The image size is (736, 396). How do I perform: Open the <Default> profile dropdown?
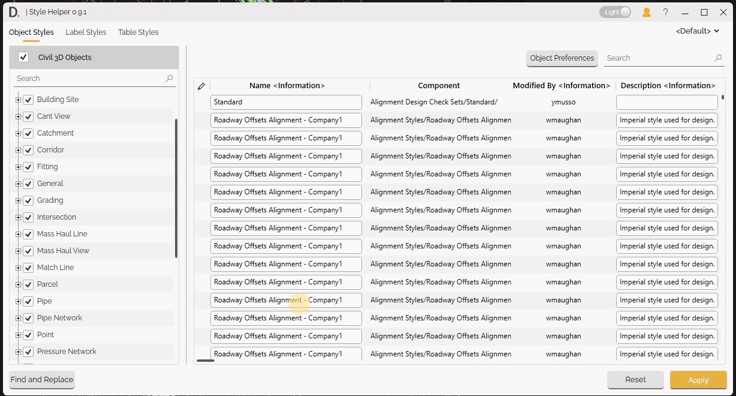click(x=698, y=31)
